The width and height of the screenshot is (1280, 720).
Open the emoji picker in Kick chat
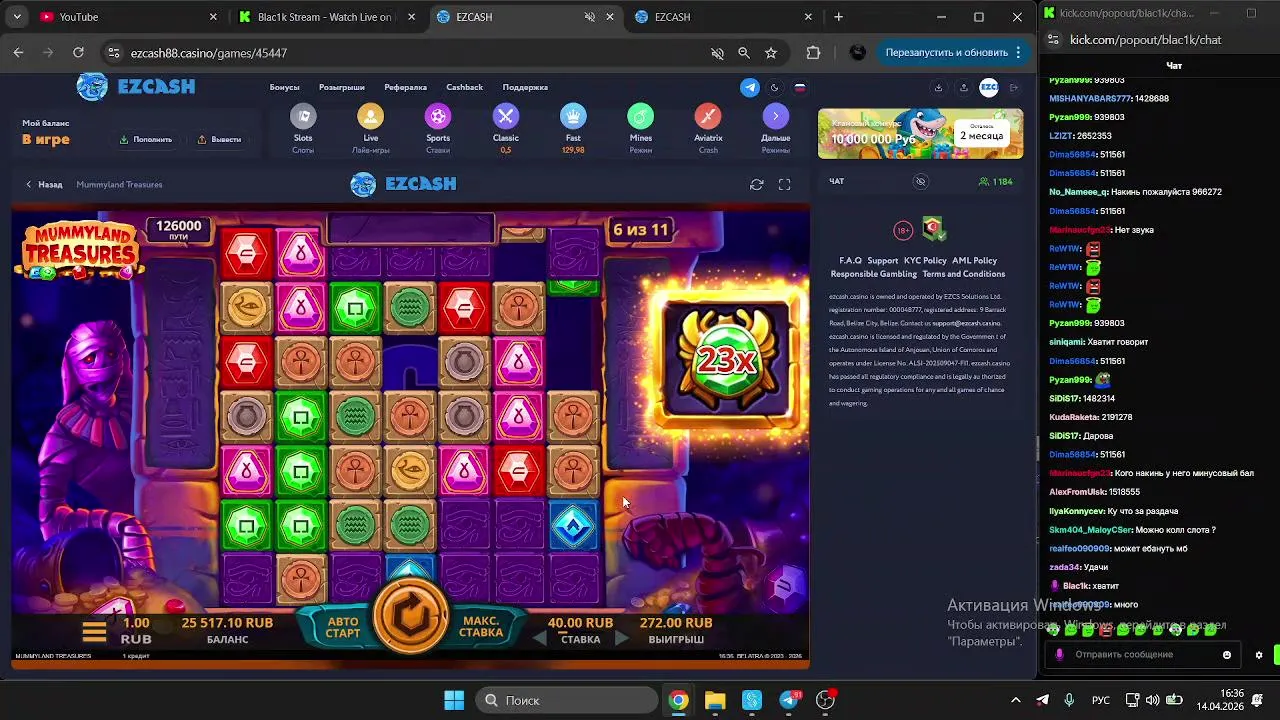click(x=1227, y=655)
